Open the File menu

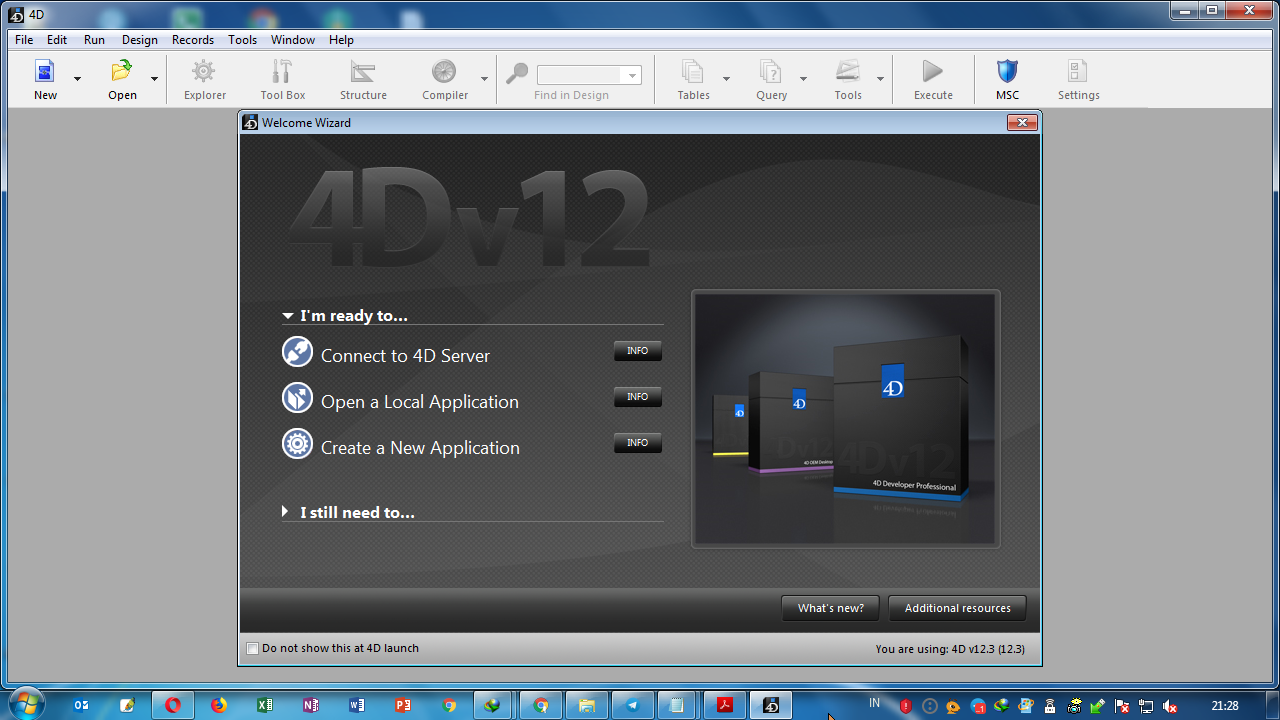(24, 40)
